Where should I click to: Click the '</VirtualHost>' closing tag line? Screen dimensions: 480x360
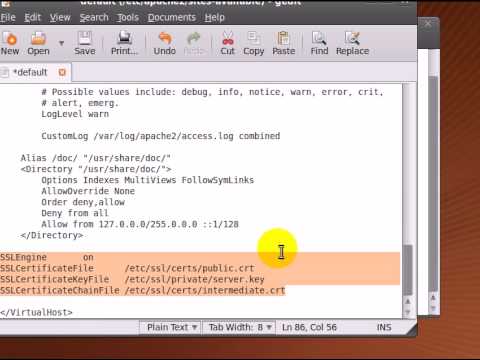pos(36,312)
